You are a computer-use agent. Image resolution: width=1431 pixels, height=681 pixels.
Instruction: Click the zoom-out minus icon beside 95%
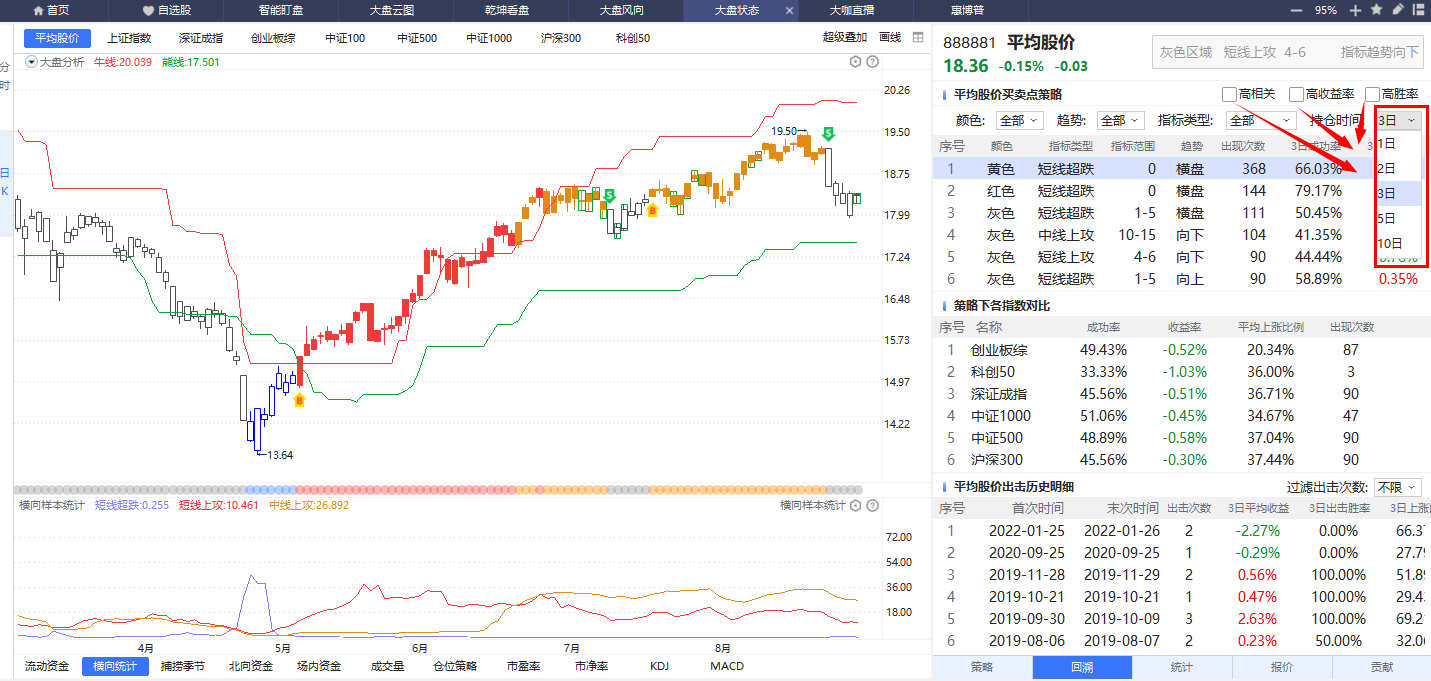(x=1297, y=10)
